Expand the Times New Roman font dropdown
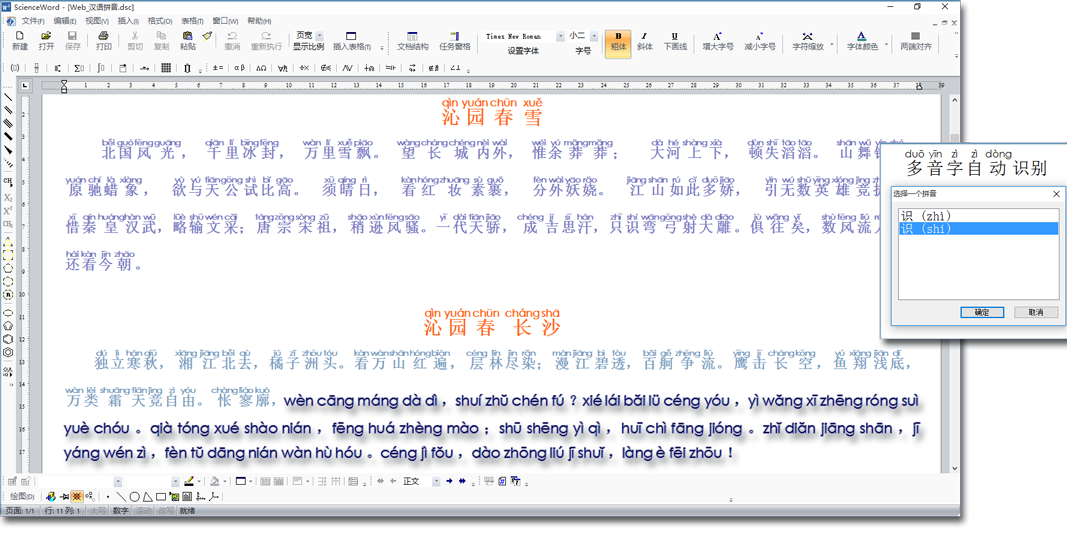Image resolution: width=1067 pixels, height=545 pixels. [x=560, y=37]
